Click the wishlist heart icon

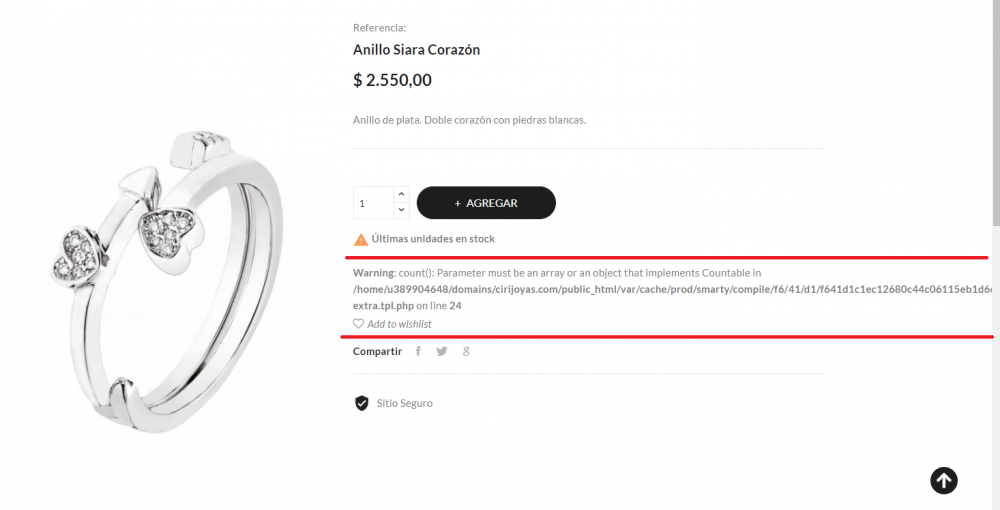(x=359, y=324)
